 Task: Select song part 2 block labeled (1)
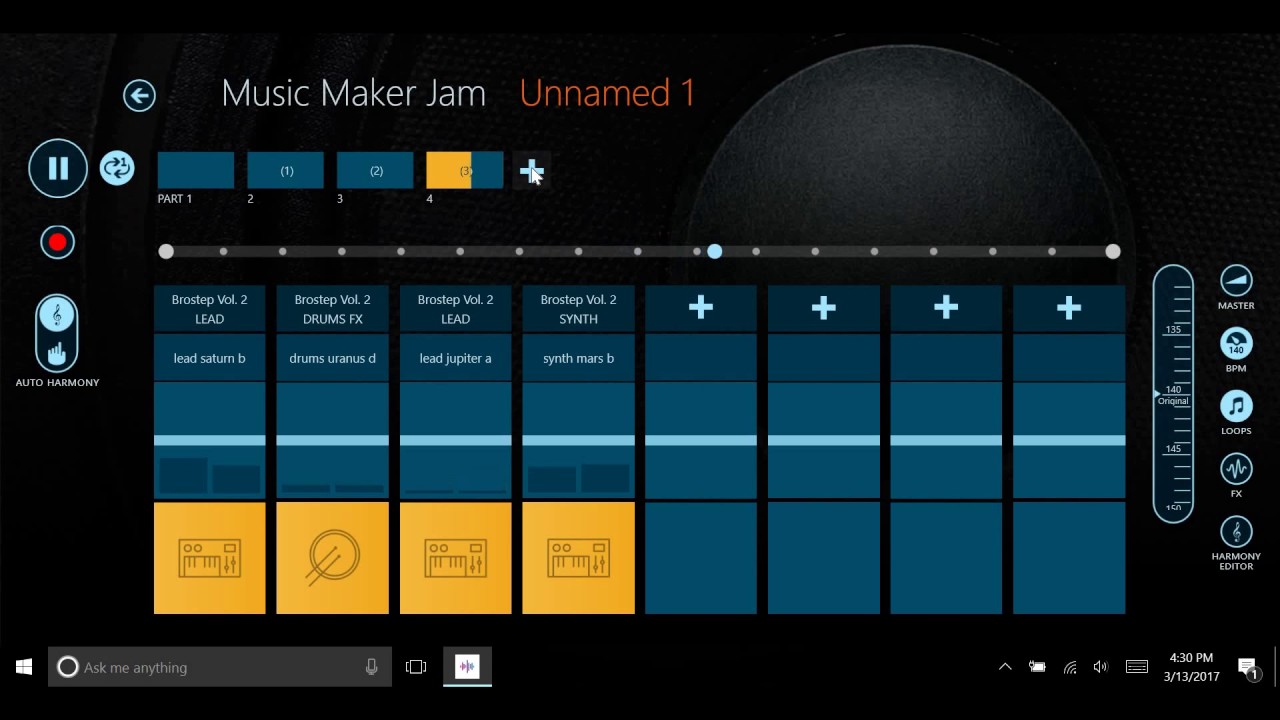[x=286, y=171]
